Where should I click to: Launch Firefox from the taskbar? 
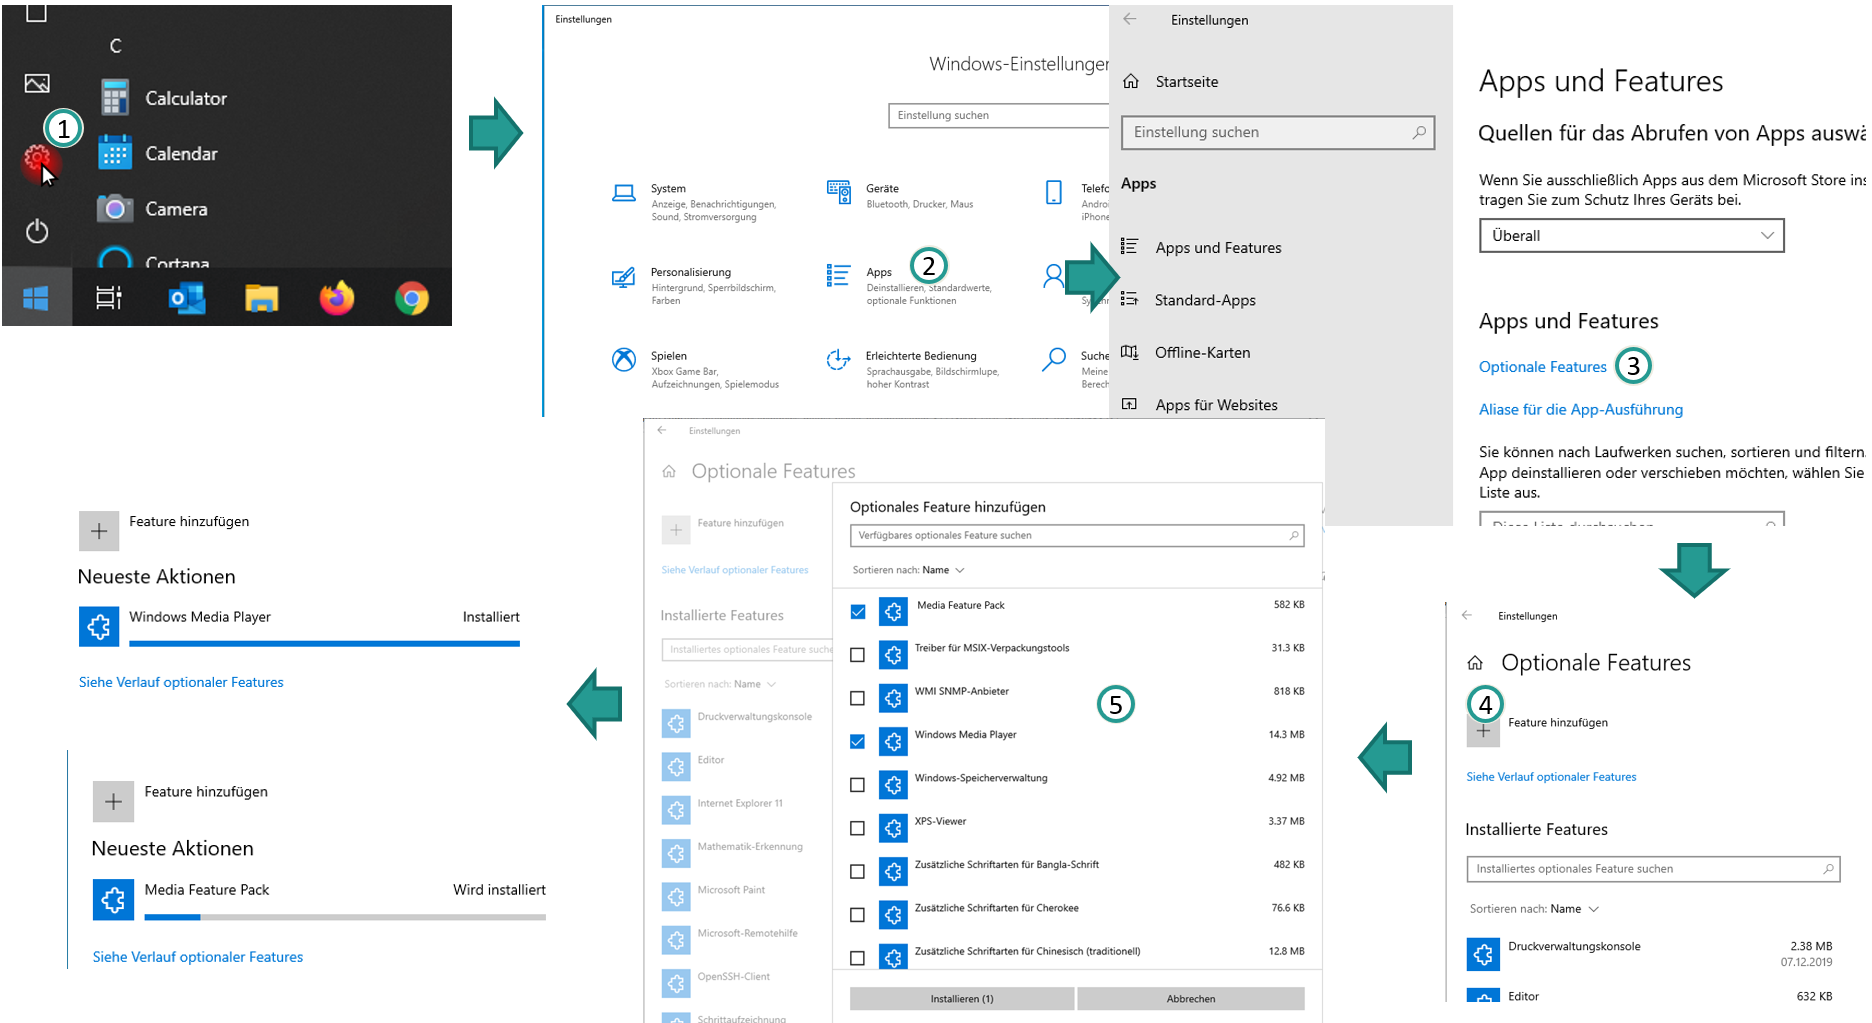[x=337, y=297]
